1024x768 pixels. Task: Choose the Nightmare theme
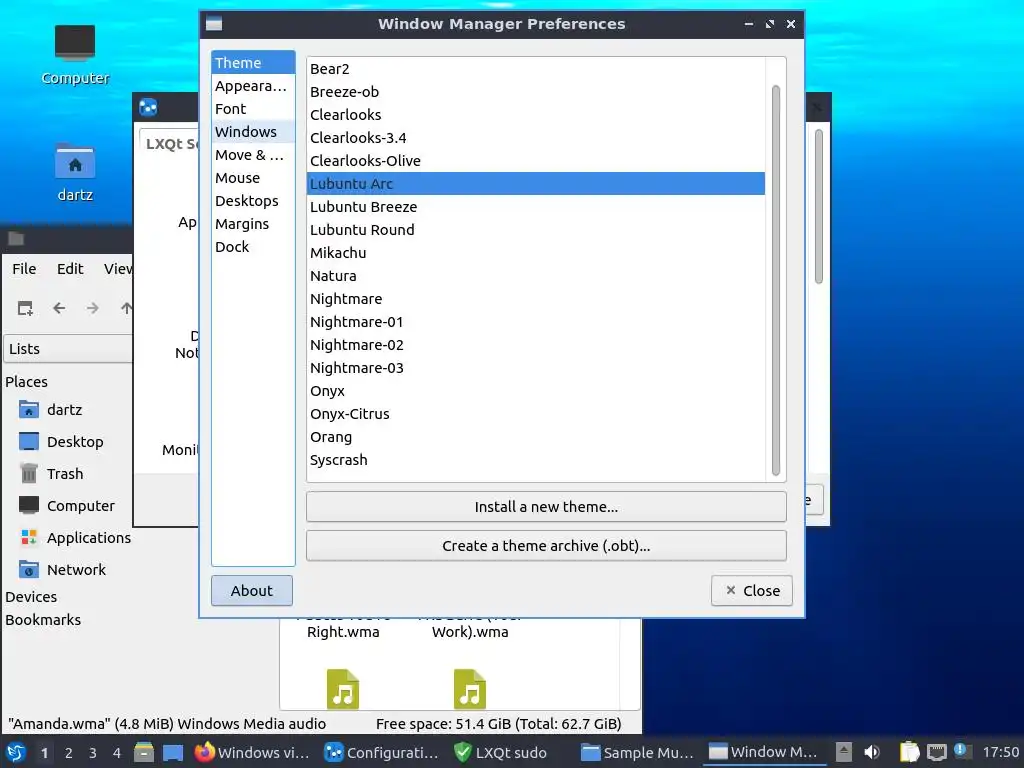(536, 298)
